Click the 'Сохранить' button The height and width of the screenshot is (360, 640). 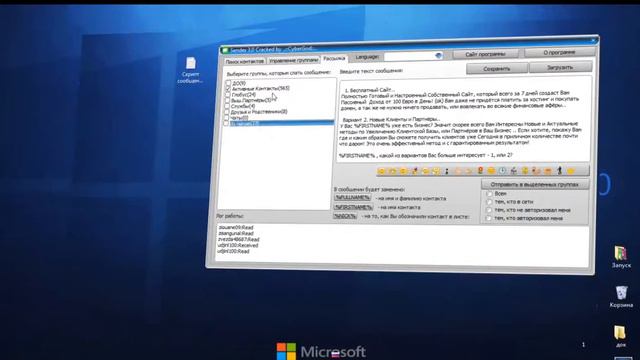coord(497,69)
